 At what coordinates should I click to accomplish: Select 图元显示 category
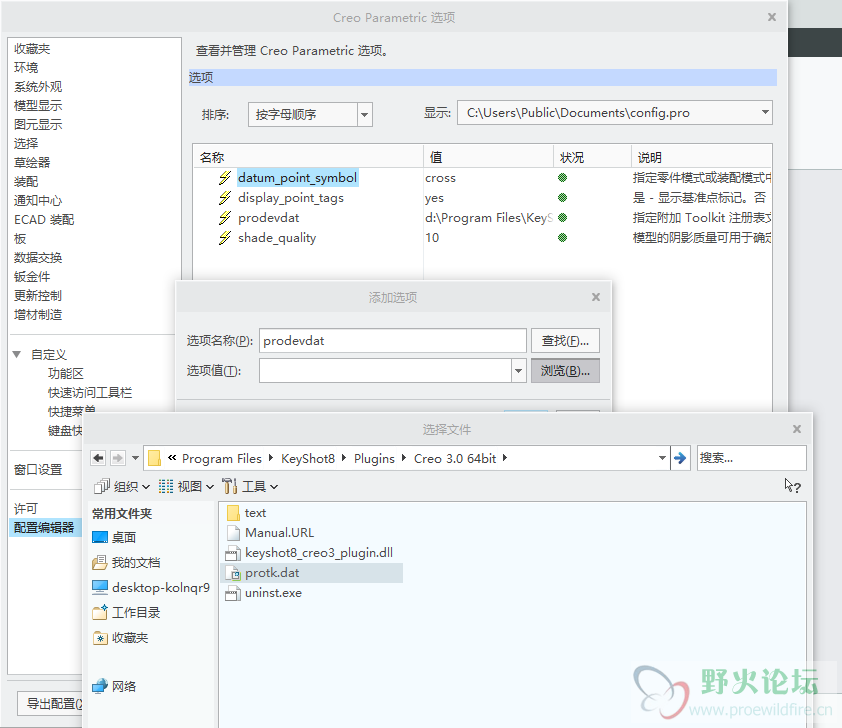[38, 125]
